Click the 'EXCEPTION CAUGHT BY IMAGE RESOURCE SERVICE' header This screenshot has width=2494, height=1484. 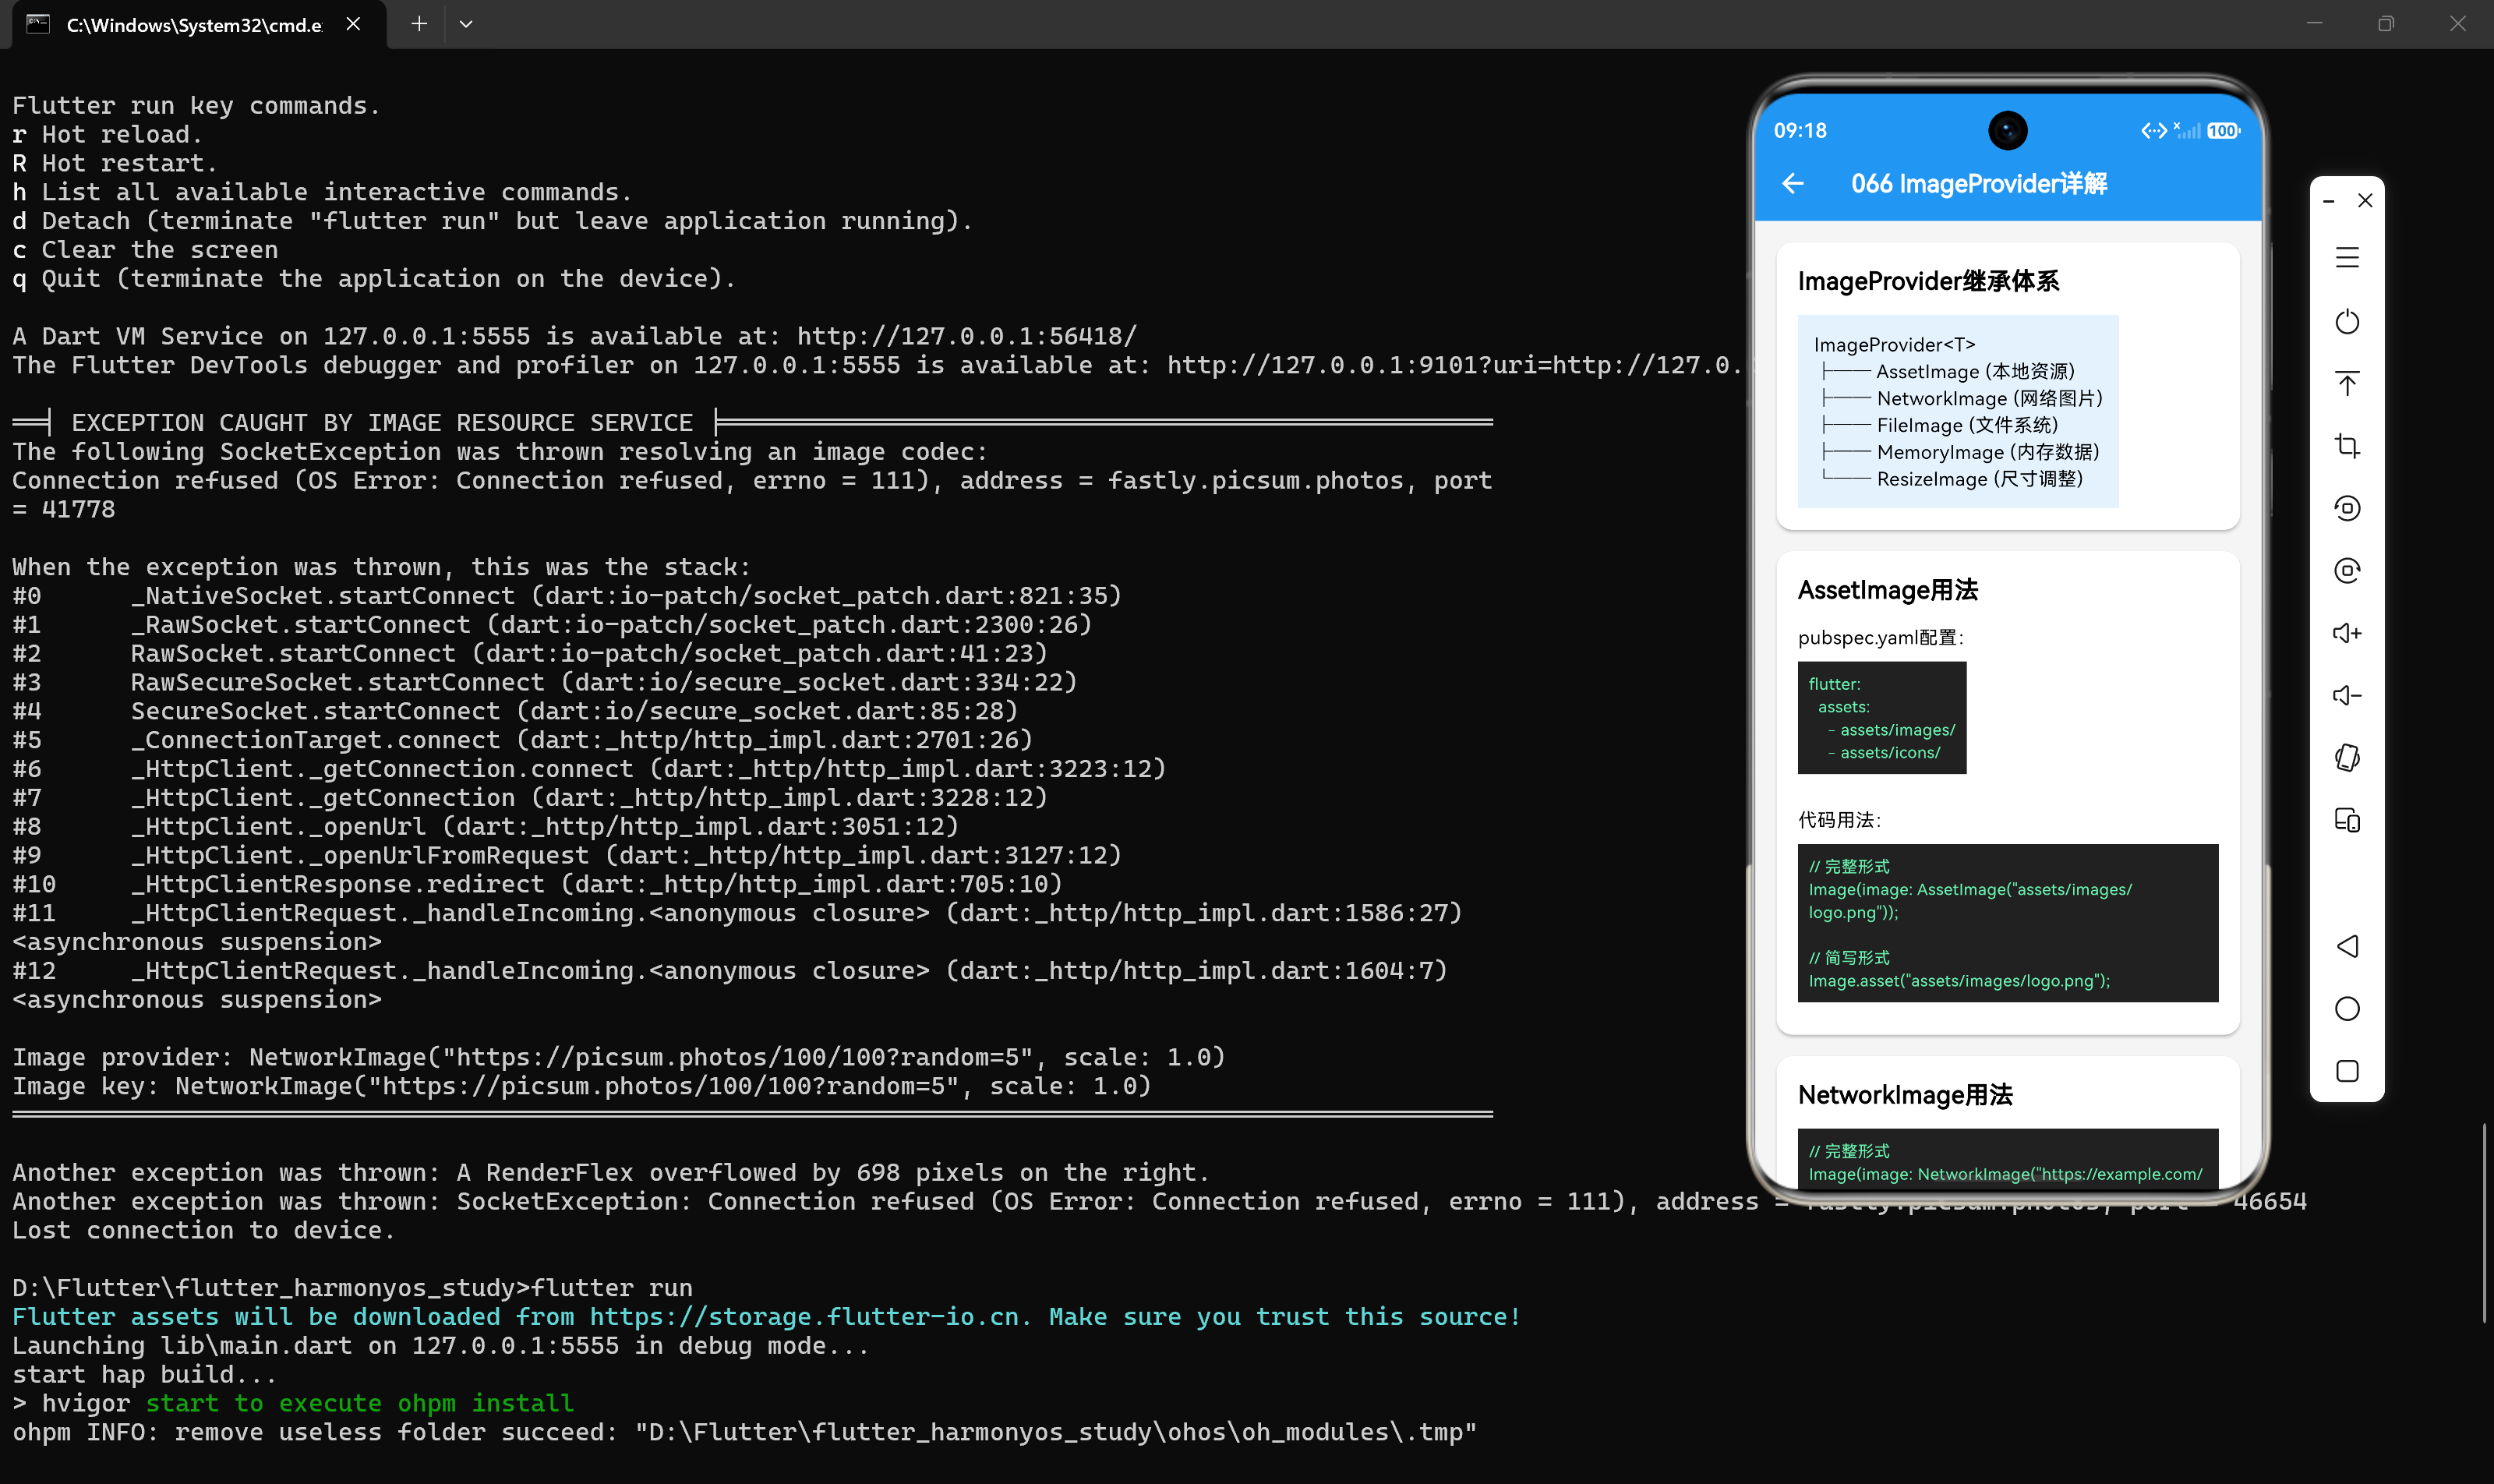[x=382, y=424]
